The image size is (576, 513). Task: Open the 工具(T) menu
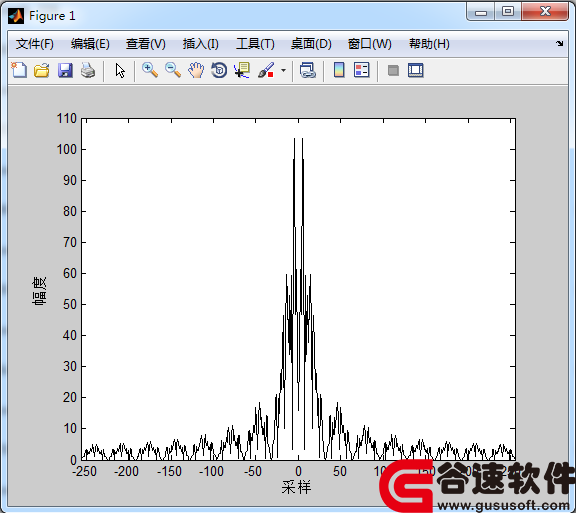[x=255, y=44]
